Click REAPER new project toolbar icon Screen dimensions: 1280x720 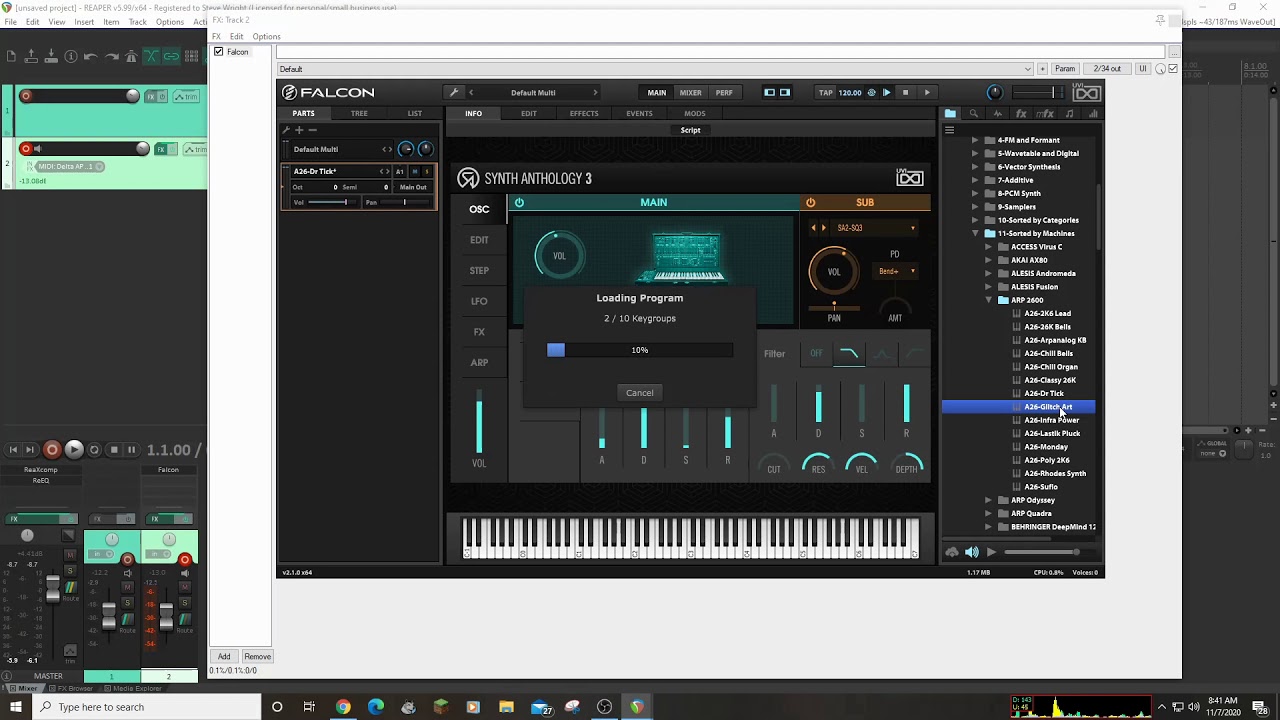coord(11,57)
